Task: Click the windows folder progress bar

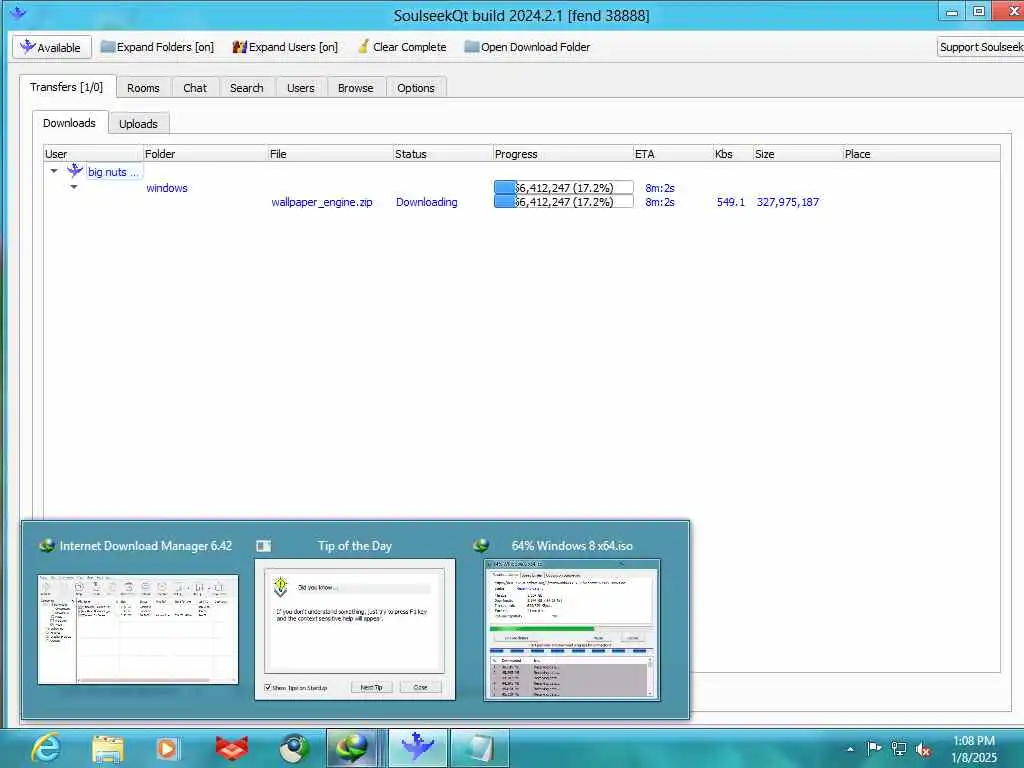Action: point(564,187)
